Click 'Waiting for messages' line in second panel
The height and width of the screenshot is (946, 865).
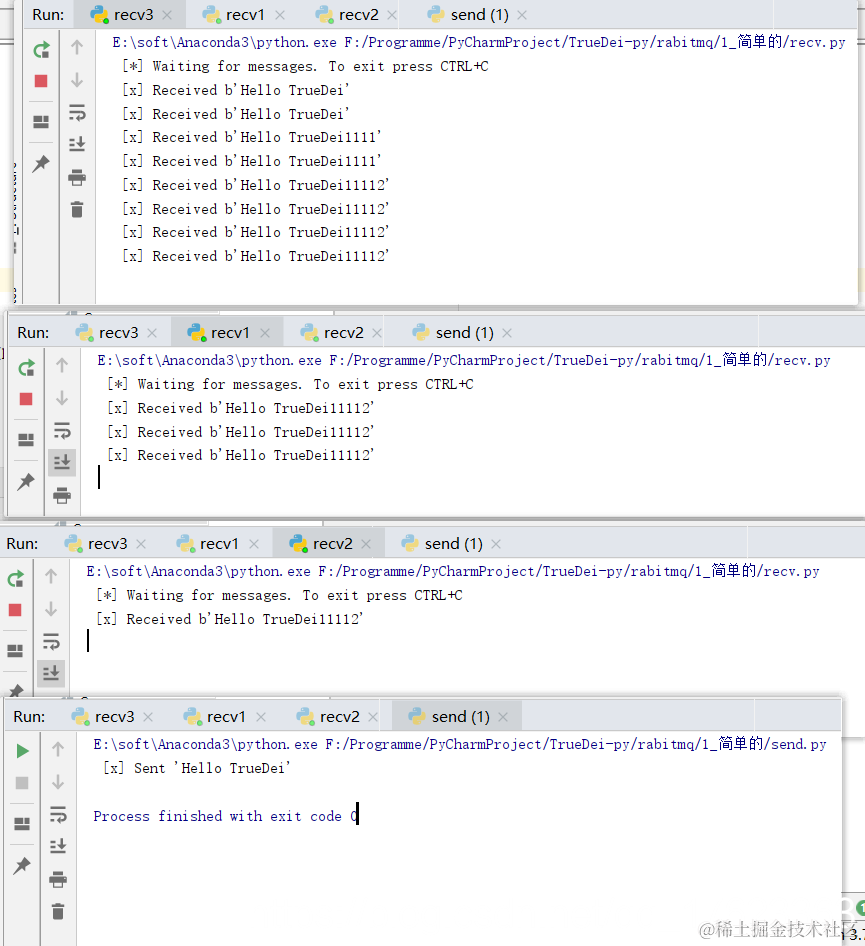[290, 385]
